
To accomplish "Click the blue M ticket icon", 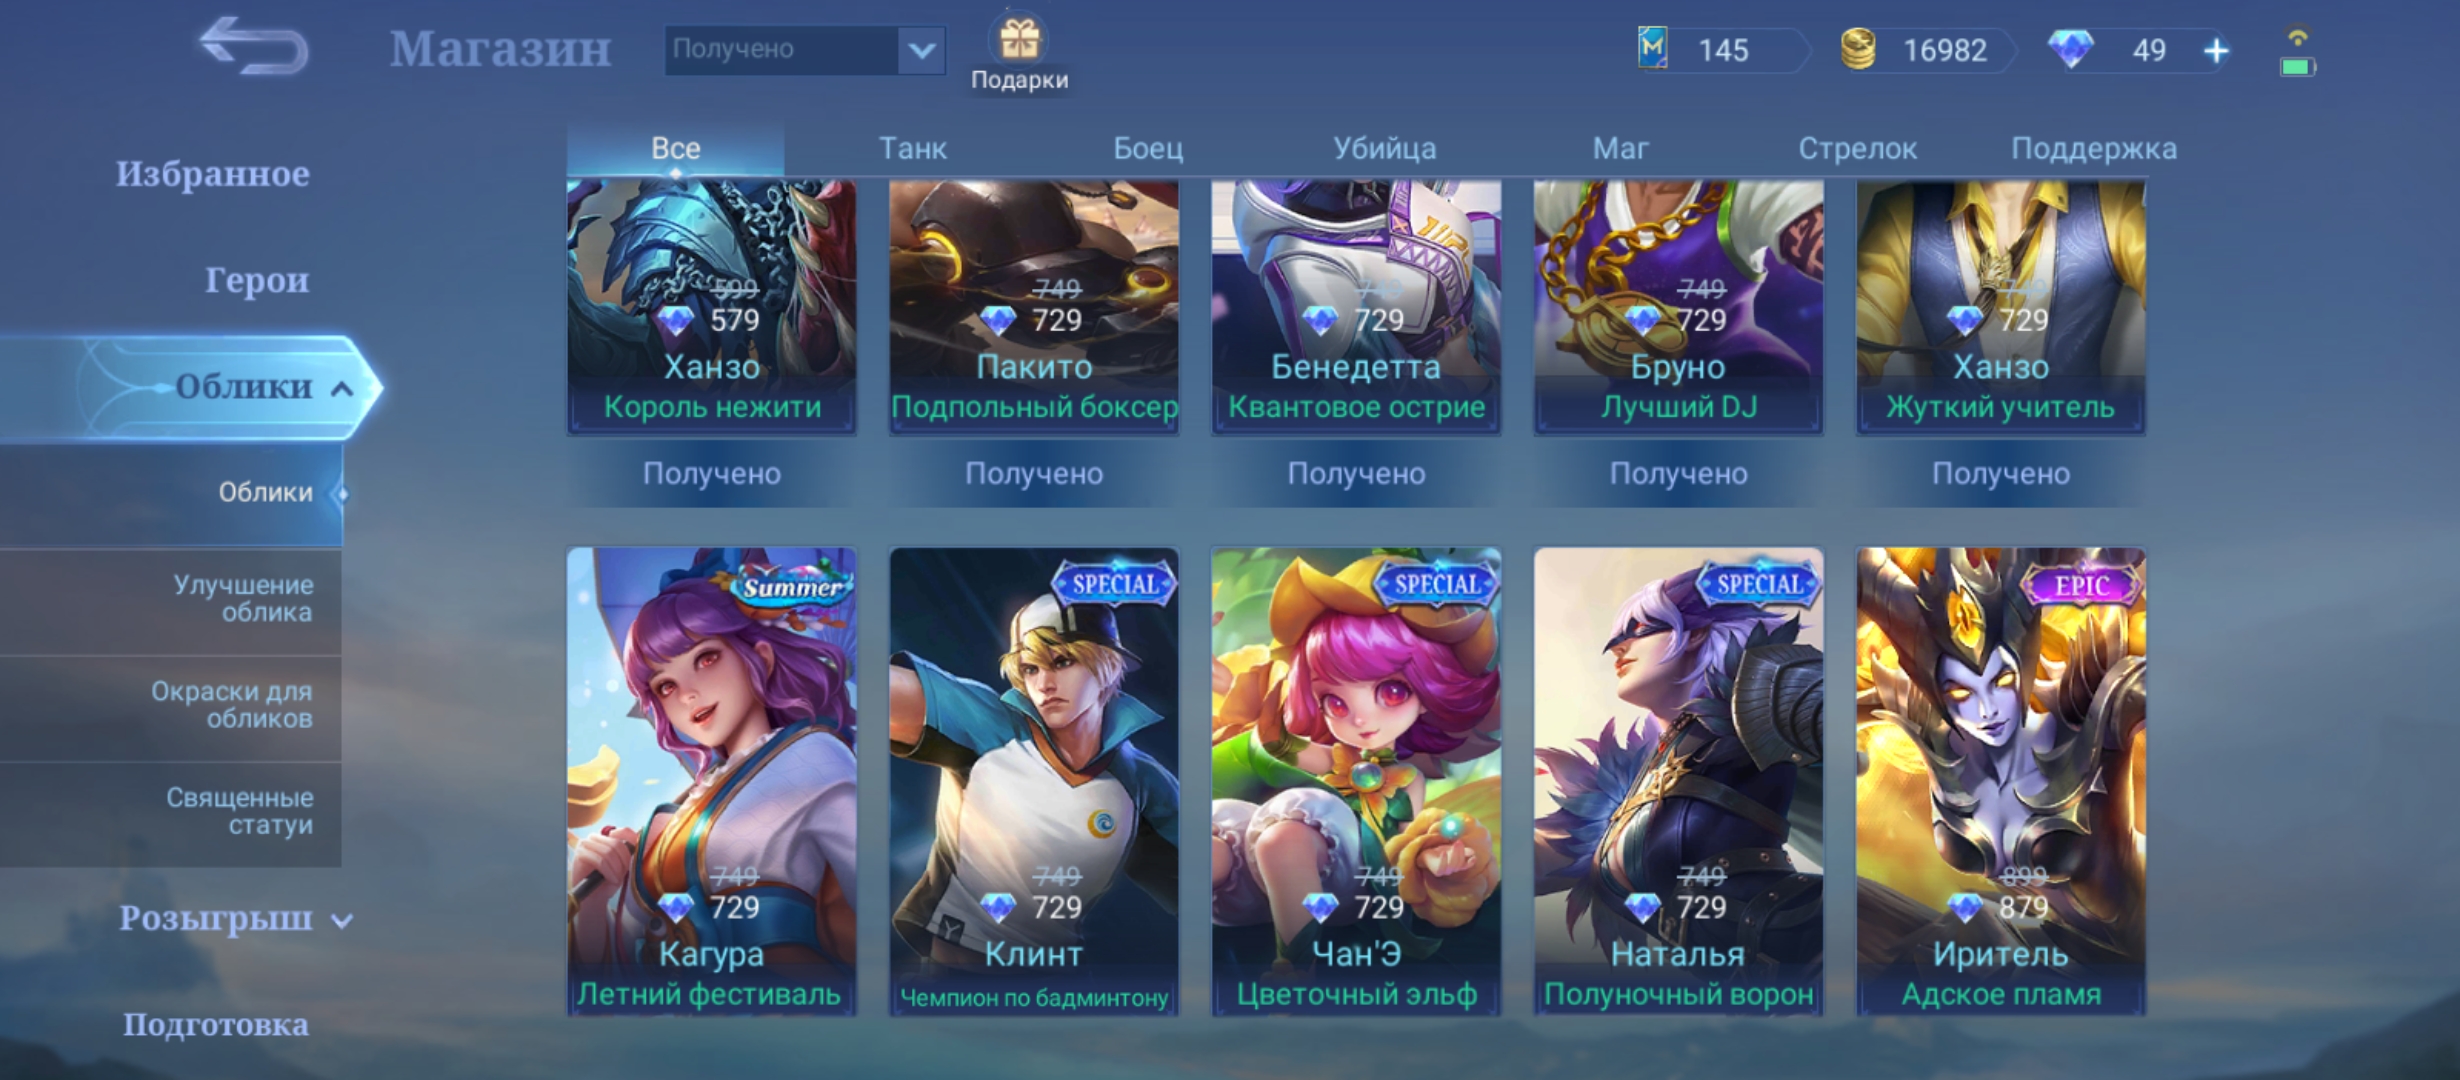I will pos(1653,47).
